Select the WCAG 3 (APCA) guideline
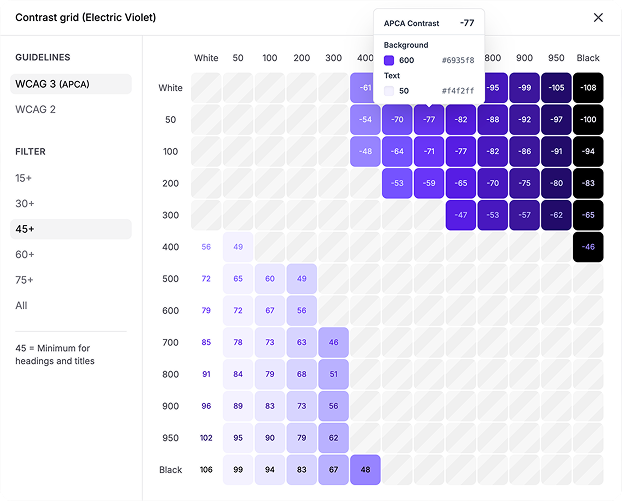622x501 pixels. tap(70, 84)
